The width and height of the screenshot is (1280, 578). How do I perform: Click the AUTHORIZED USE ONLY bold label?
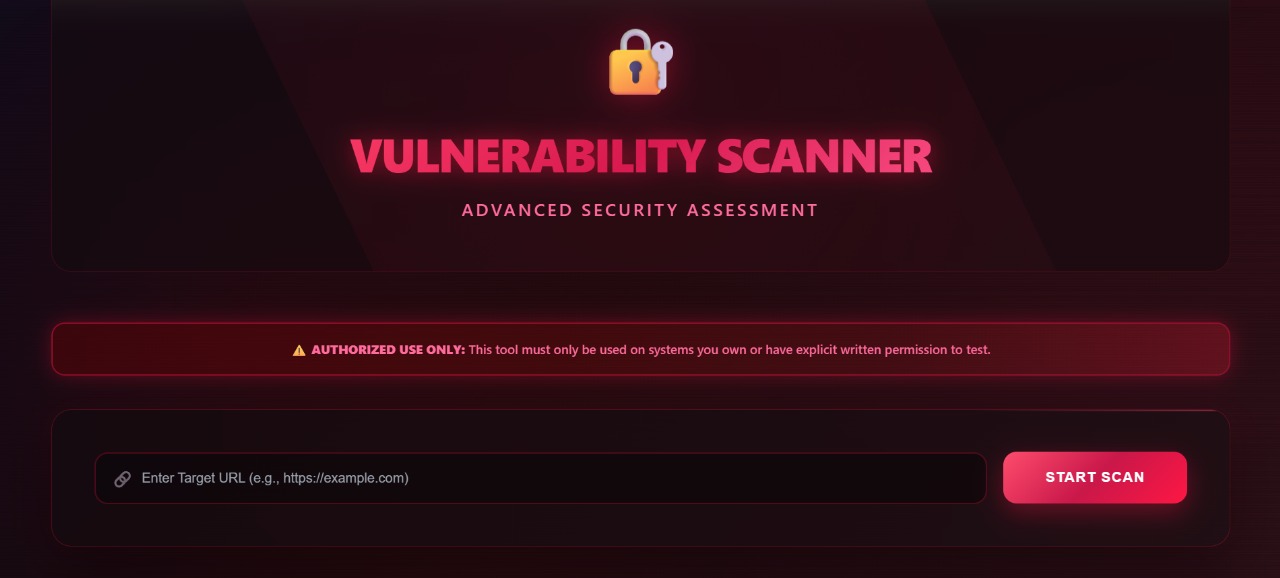(x=388, y=350)
